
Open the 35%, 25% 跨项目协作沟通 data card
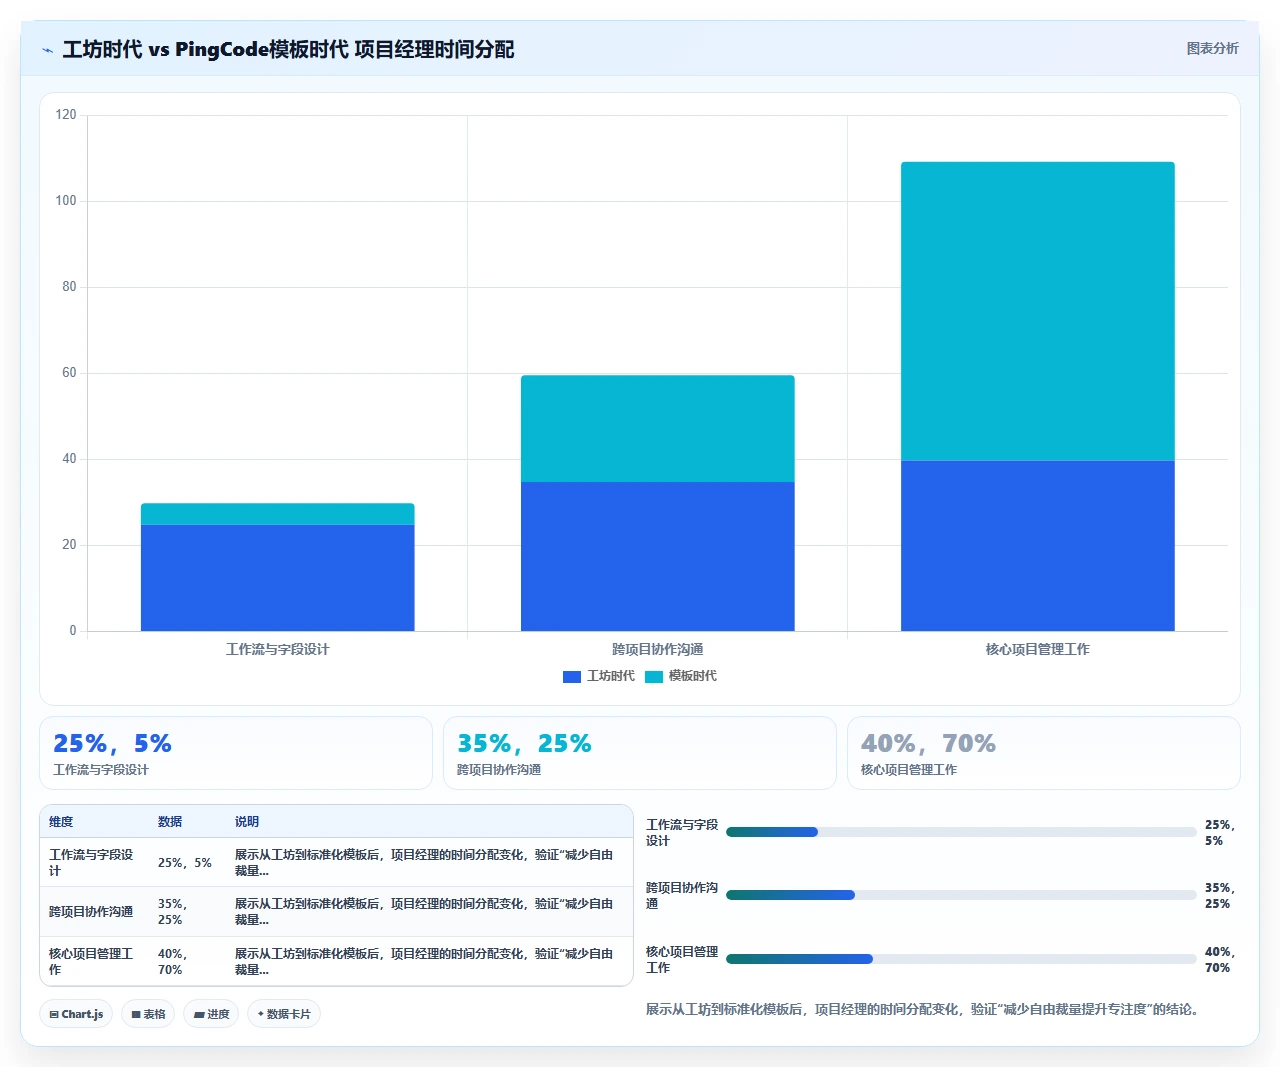click(x=640, y=753)
